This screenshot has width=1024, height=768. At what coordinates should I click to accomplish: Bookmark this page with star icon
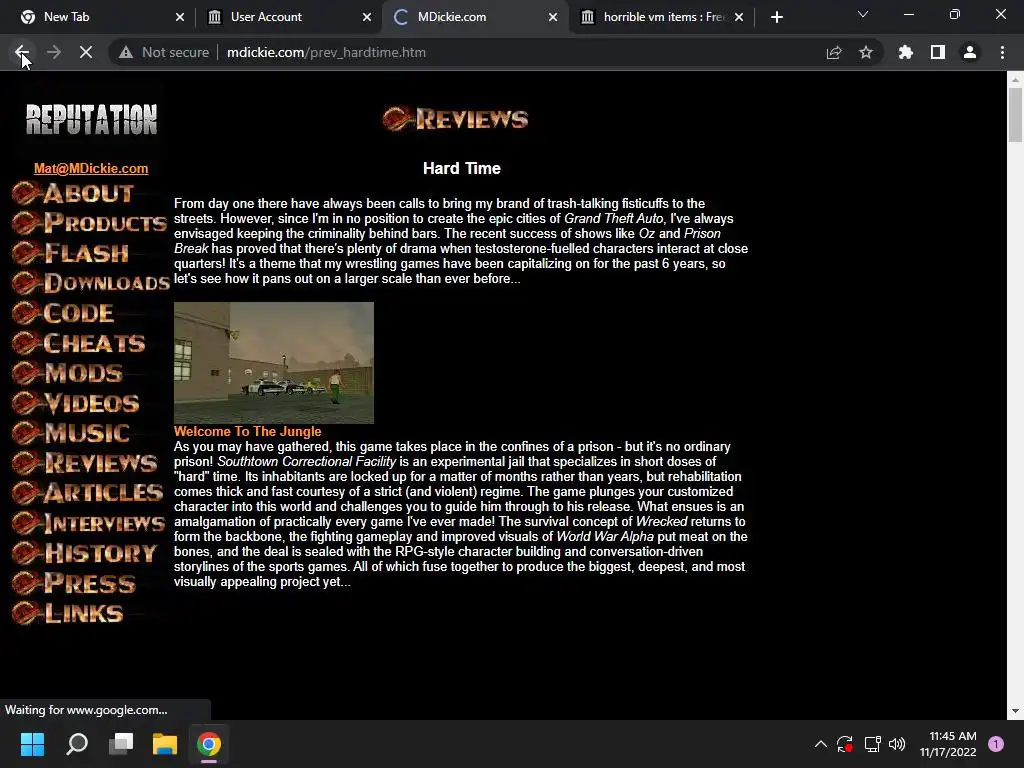(866, 52)
